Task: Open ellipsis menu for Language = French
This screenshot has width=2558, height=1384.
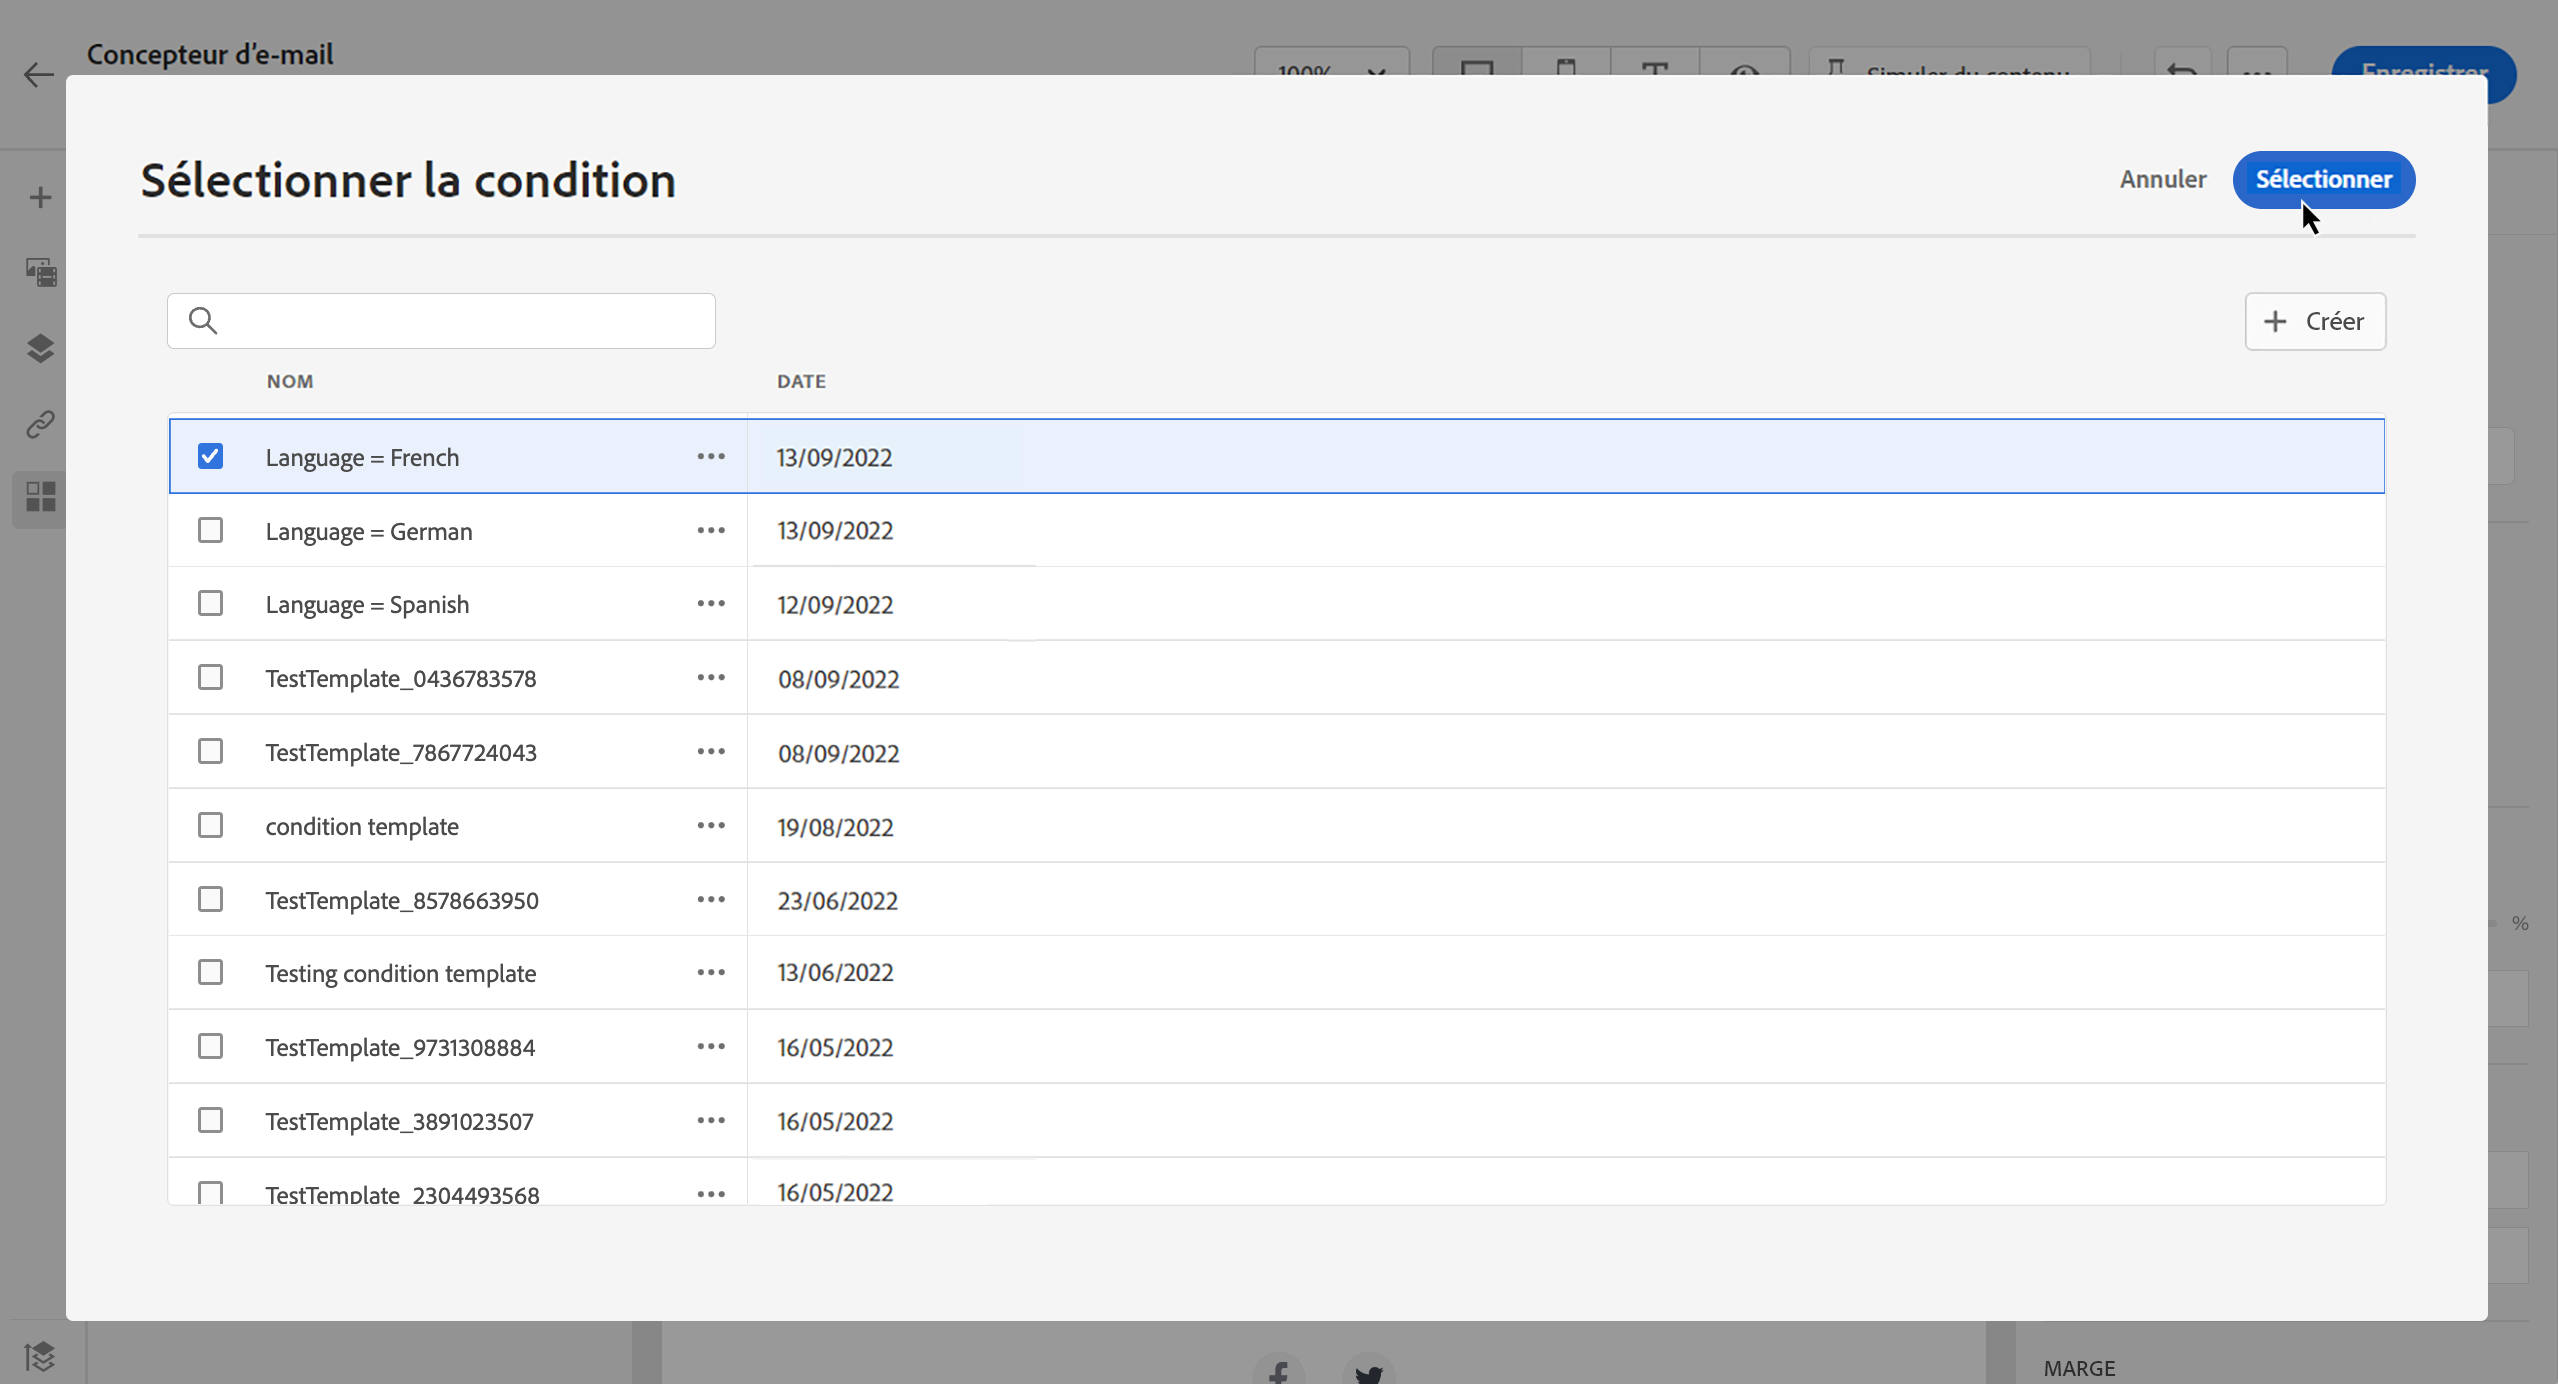Action: (x=711, y=456)
